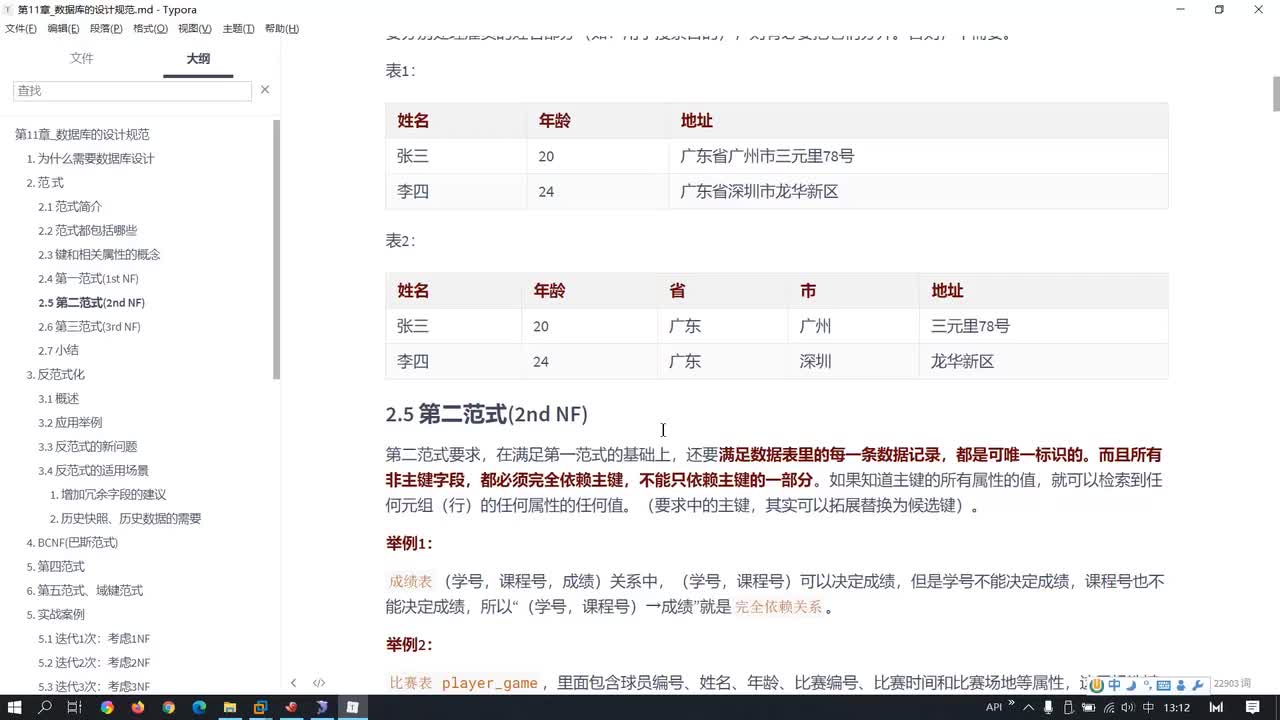This screenshot has width=1280, height=720.
Task: Open the 主题(T) menu
Action: coord(238,29)
